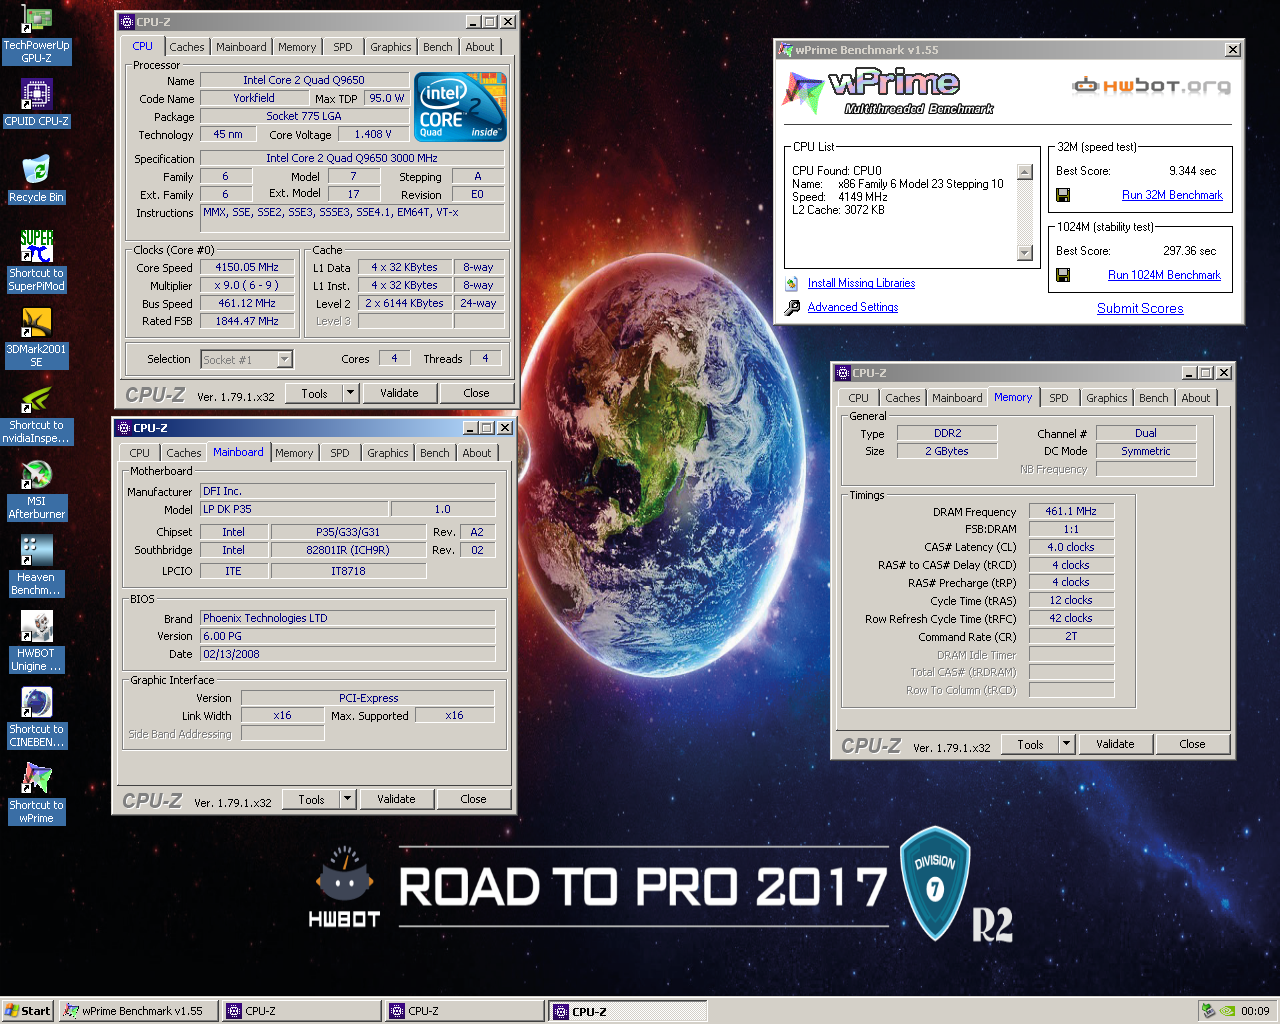The width and height of the screenshot is (1280, 1024).
Task: Open Graphics tab in top CPU-Z window
Action: 390,47
